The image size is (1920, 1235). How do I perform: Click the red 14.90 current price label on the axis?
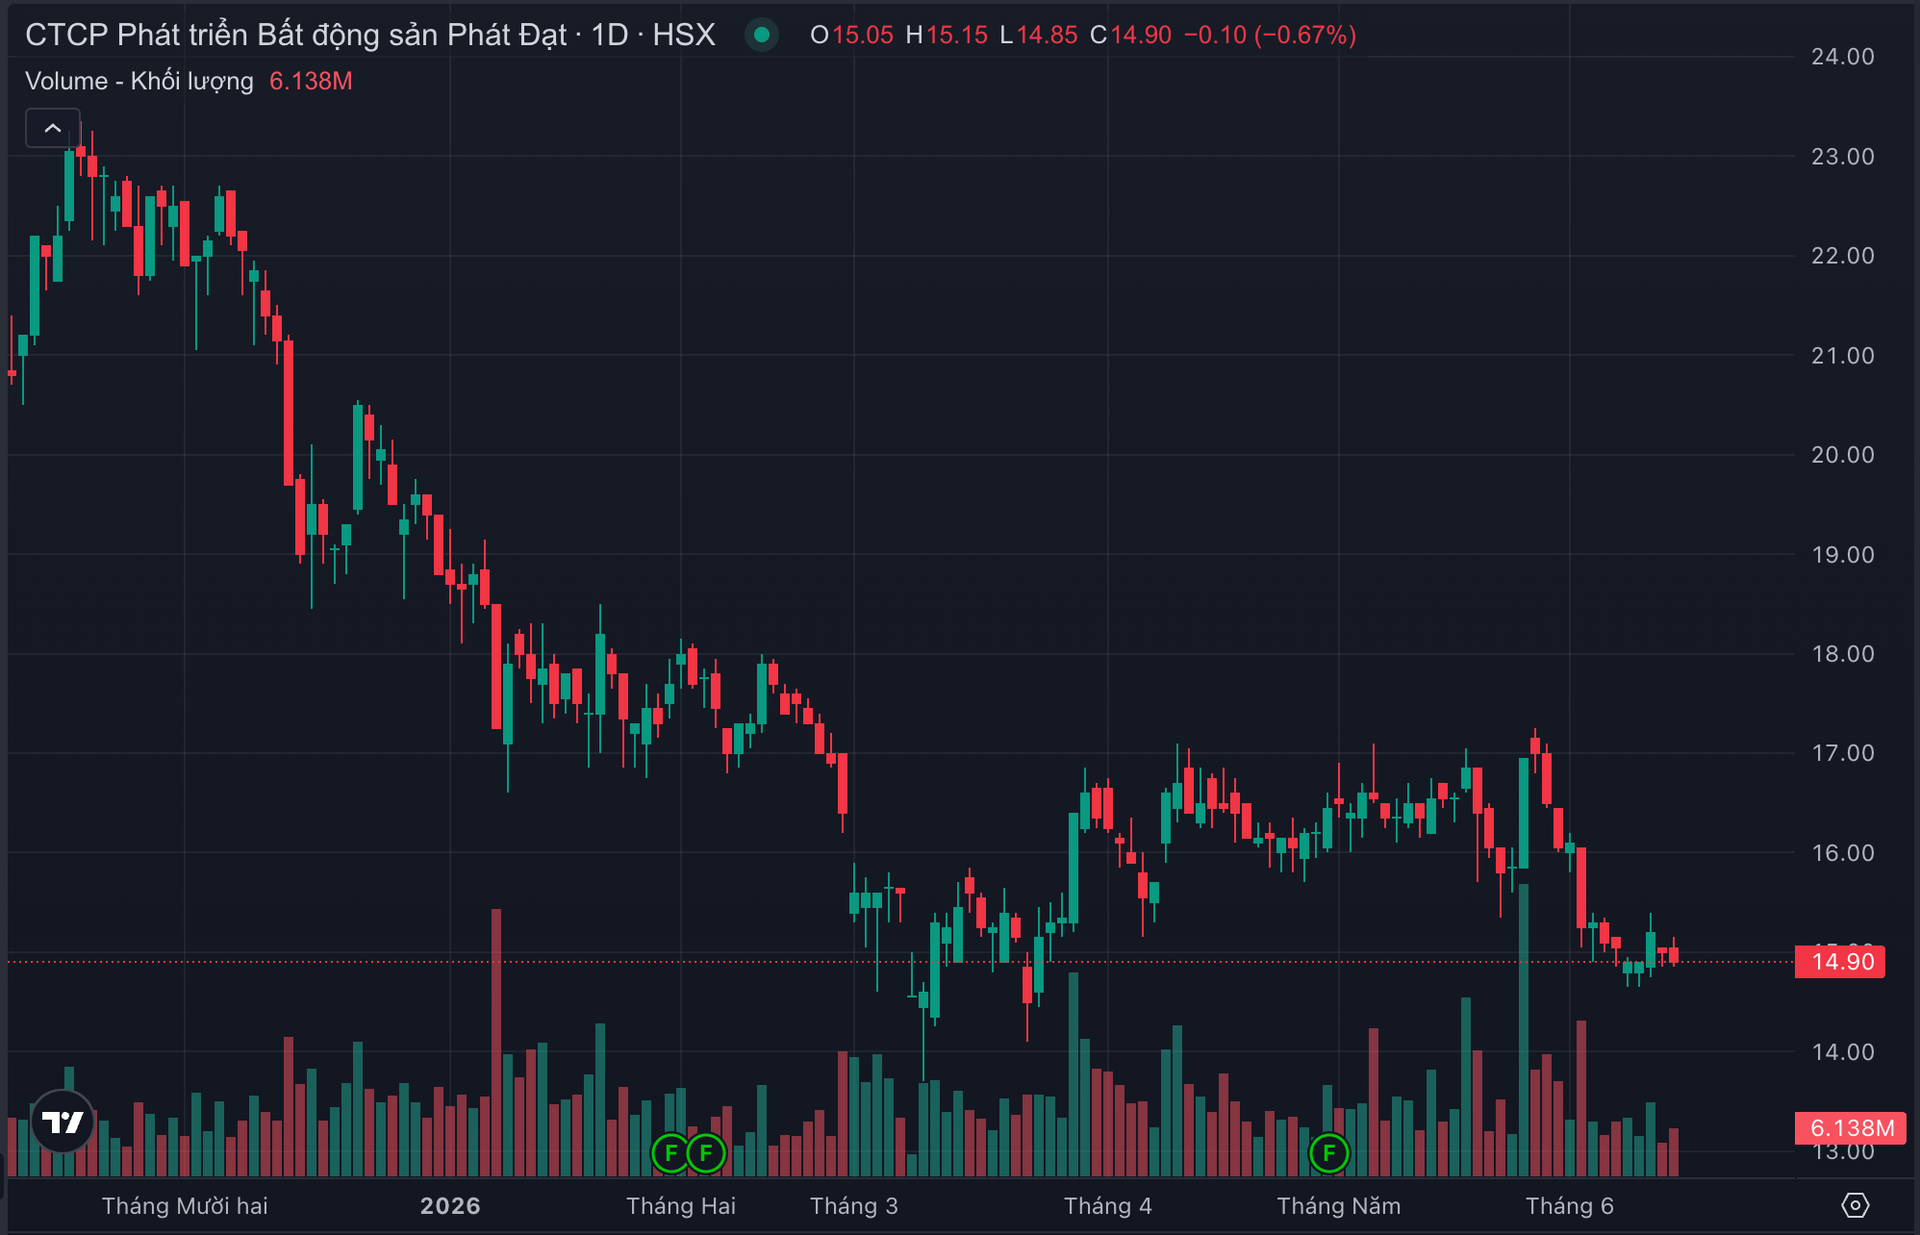[1840, 962]
